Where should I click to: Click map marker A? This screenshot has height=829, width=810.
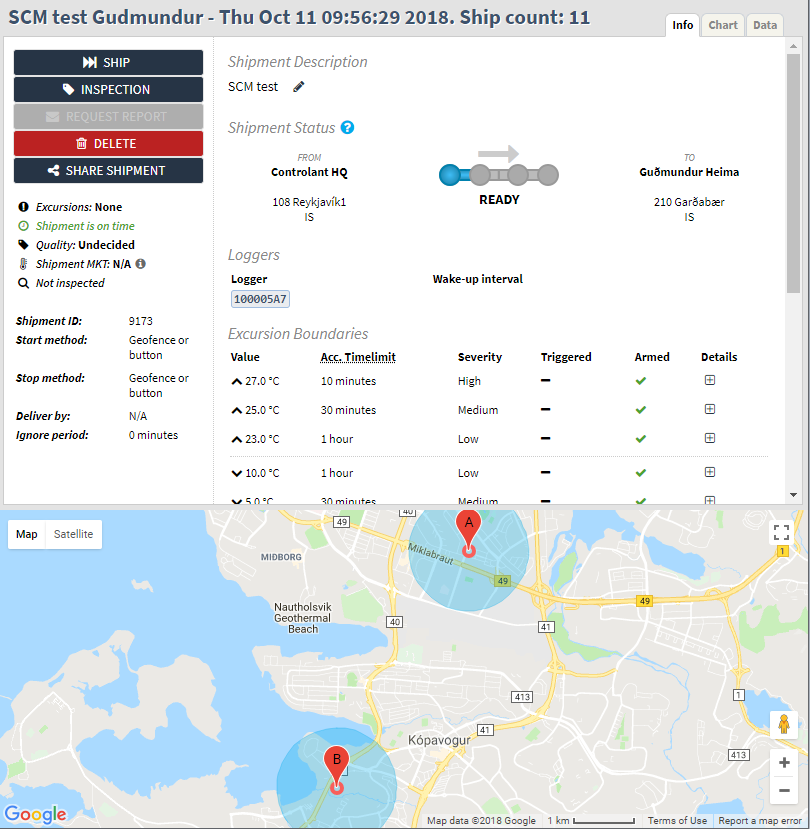click(468, 531)
